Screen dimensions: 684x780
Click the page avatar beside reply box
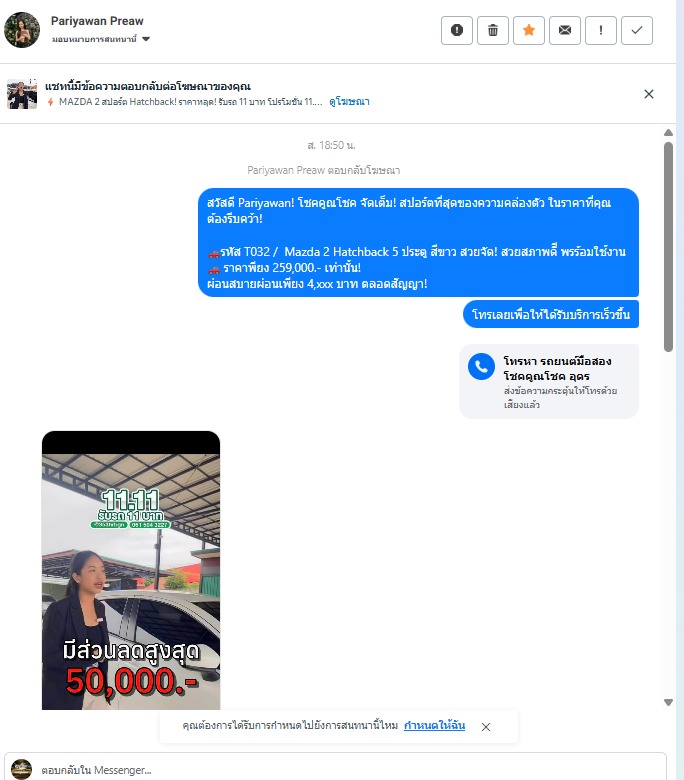point(21,769)
